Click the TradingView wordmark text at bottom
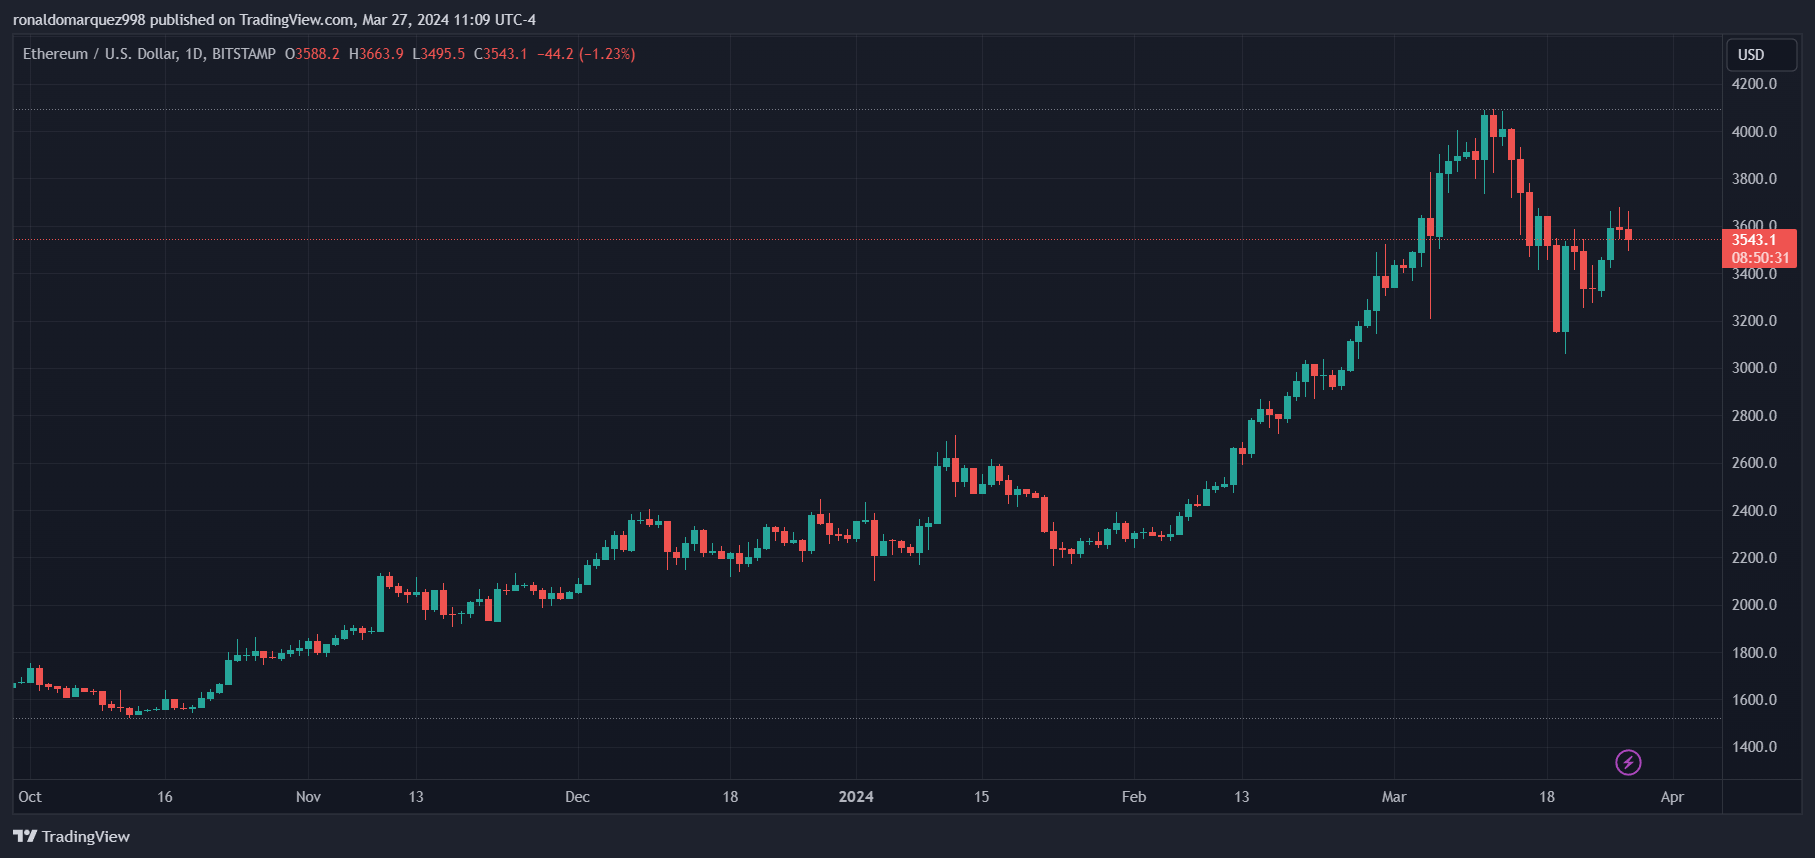Viewport: 1815px width, 858px height. coord(86,836)
